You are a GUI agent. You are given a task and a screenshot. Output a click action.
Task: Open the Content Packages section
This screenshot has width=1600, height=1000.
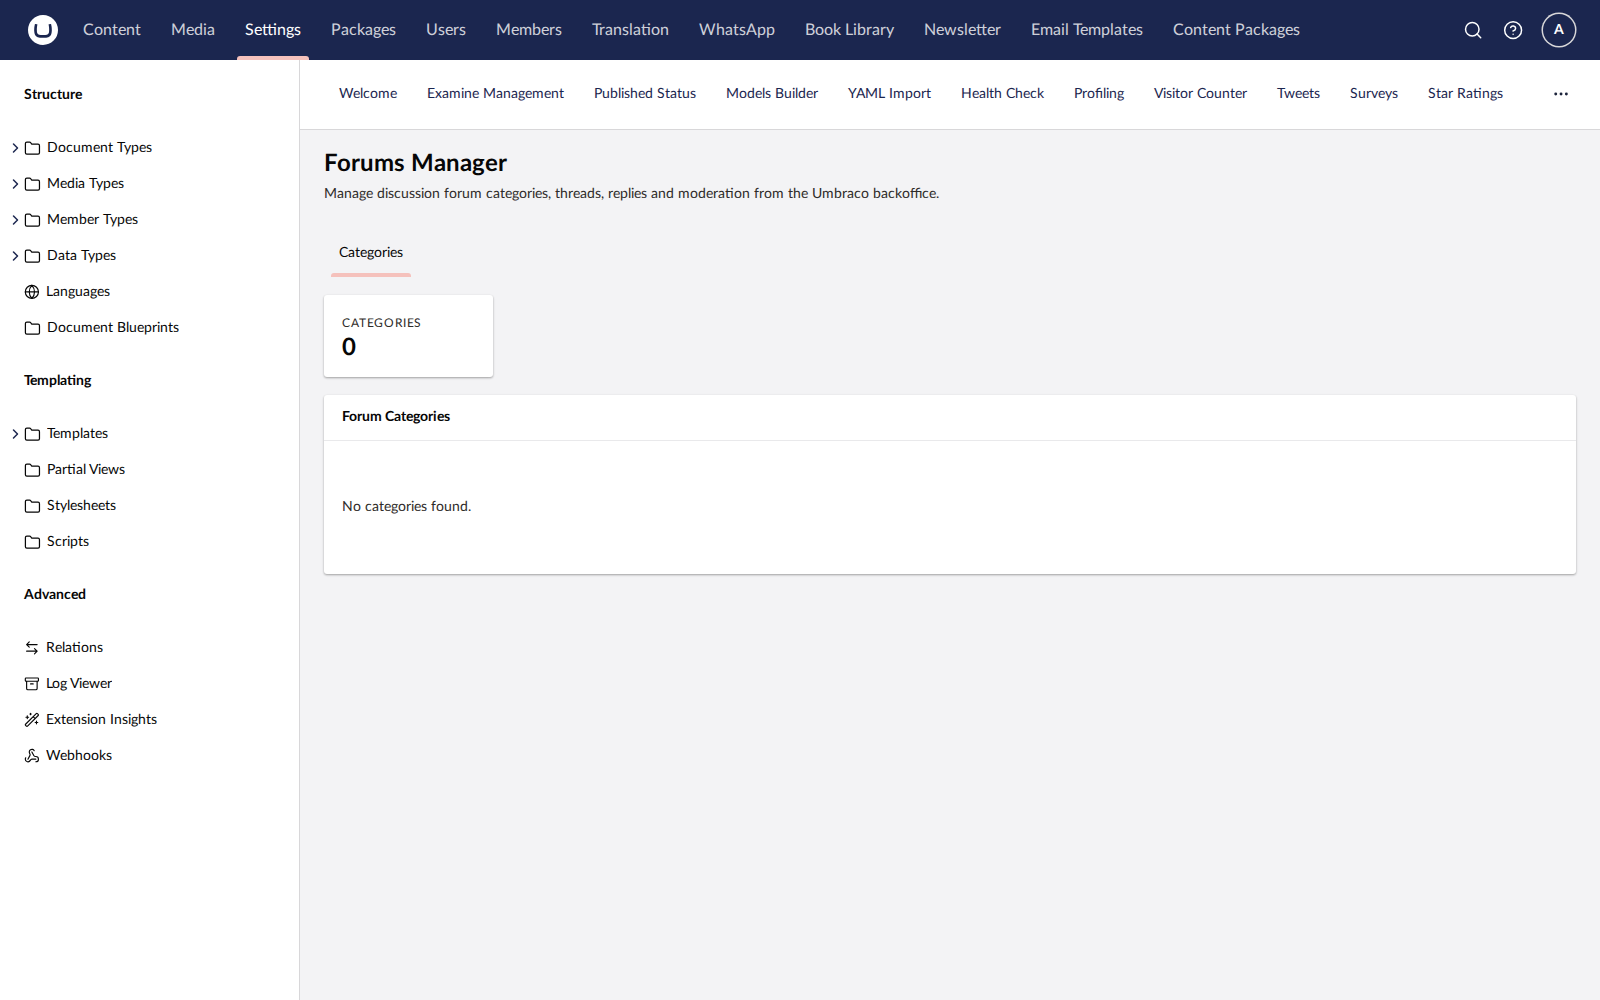tap(1236, 30)
